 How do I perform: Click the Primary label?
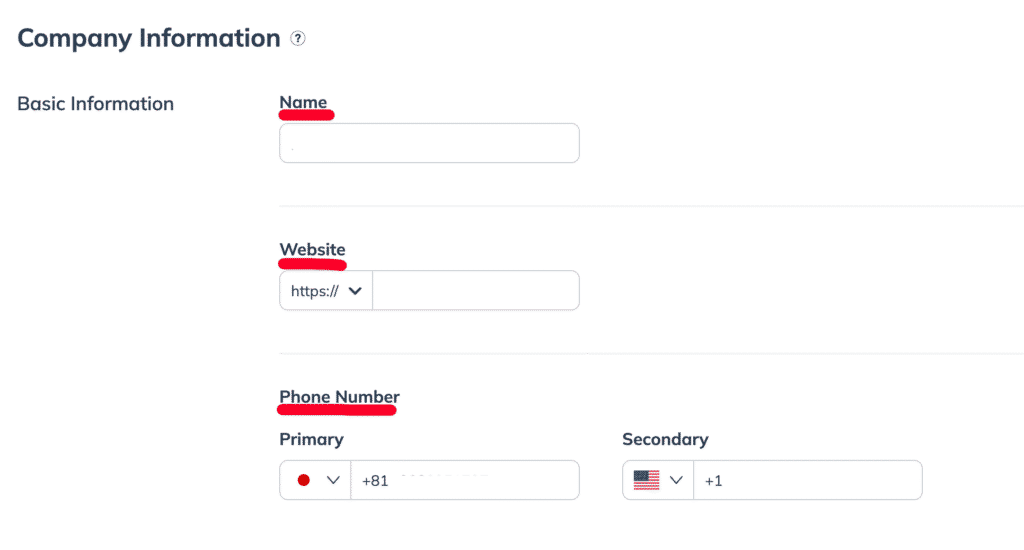point(311,439)
